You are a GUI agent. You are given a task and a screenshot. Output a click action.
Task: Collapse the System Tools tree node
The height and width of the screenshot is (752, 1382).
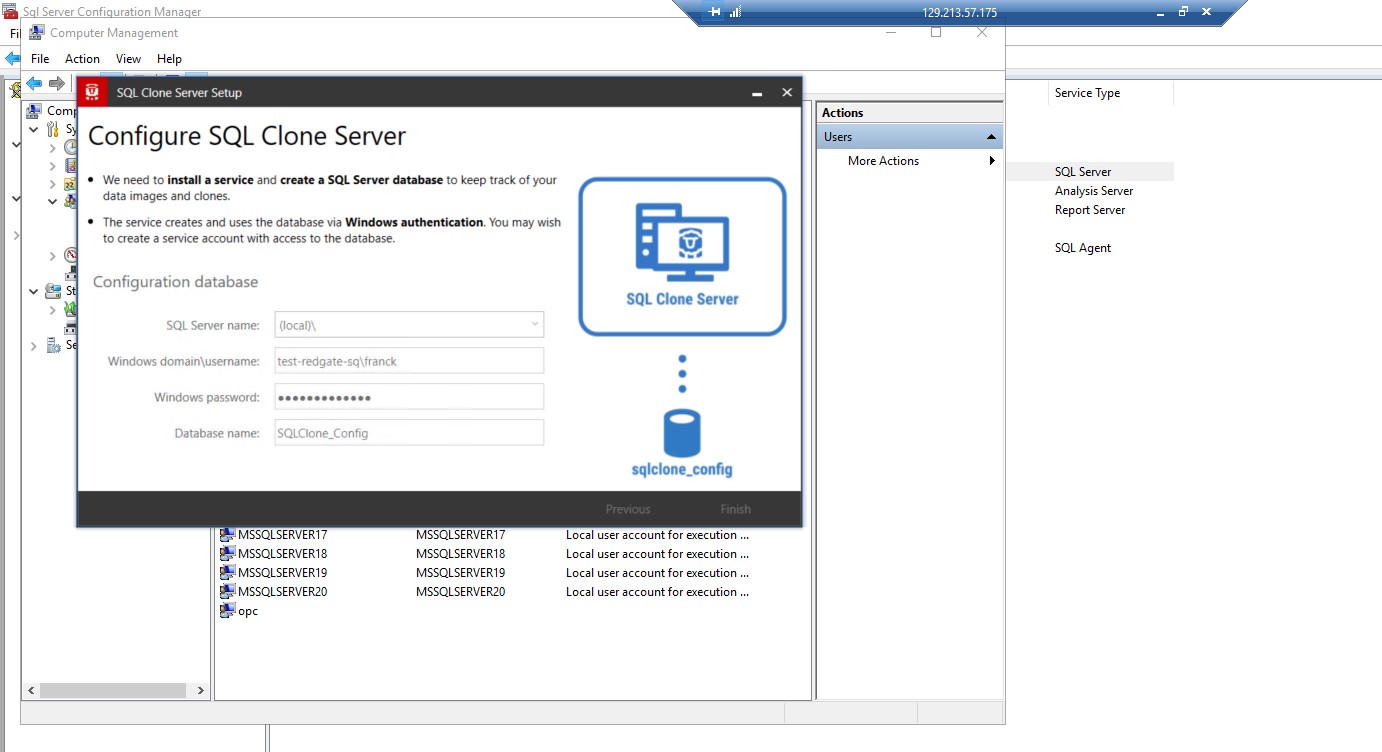click(33, 129)
